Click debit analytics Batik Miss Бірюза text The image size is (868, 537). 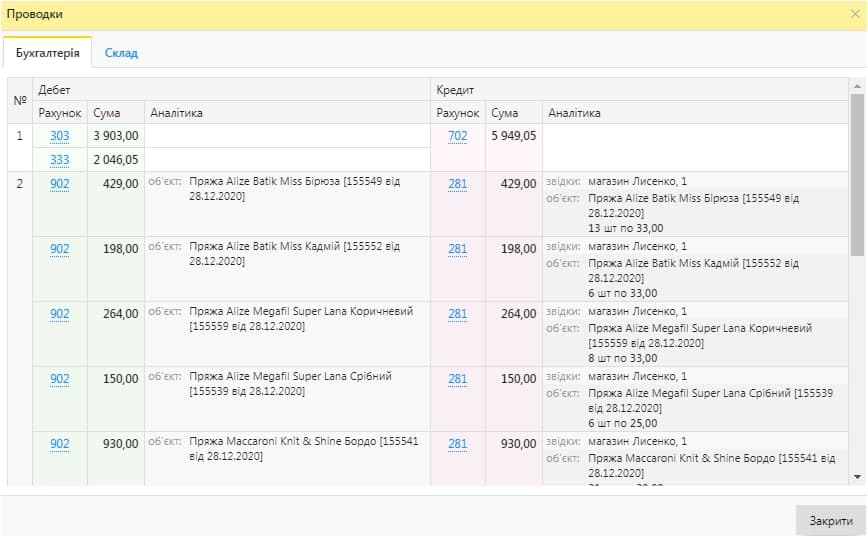click(x=294, y=189)
